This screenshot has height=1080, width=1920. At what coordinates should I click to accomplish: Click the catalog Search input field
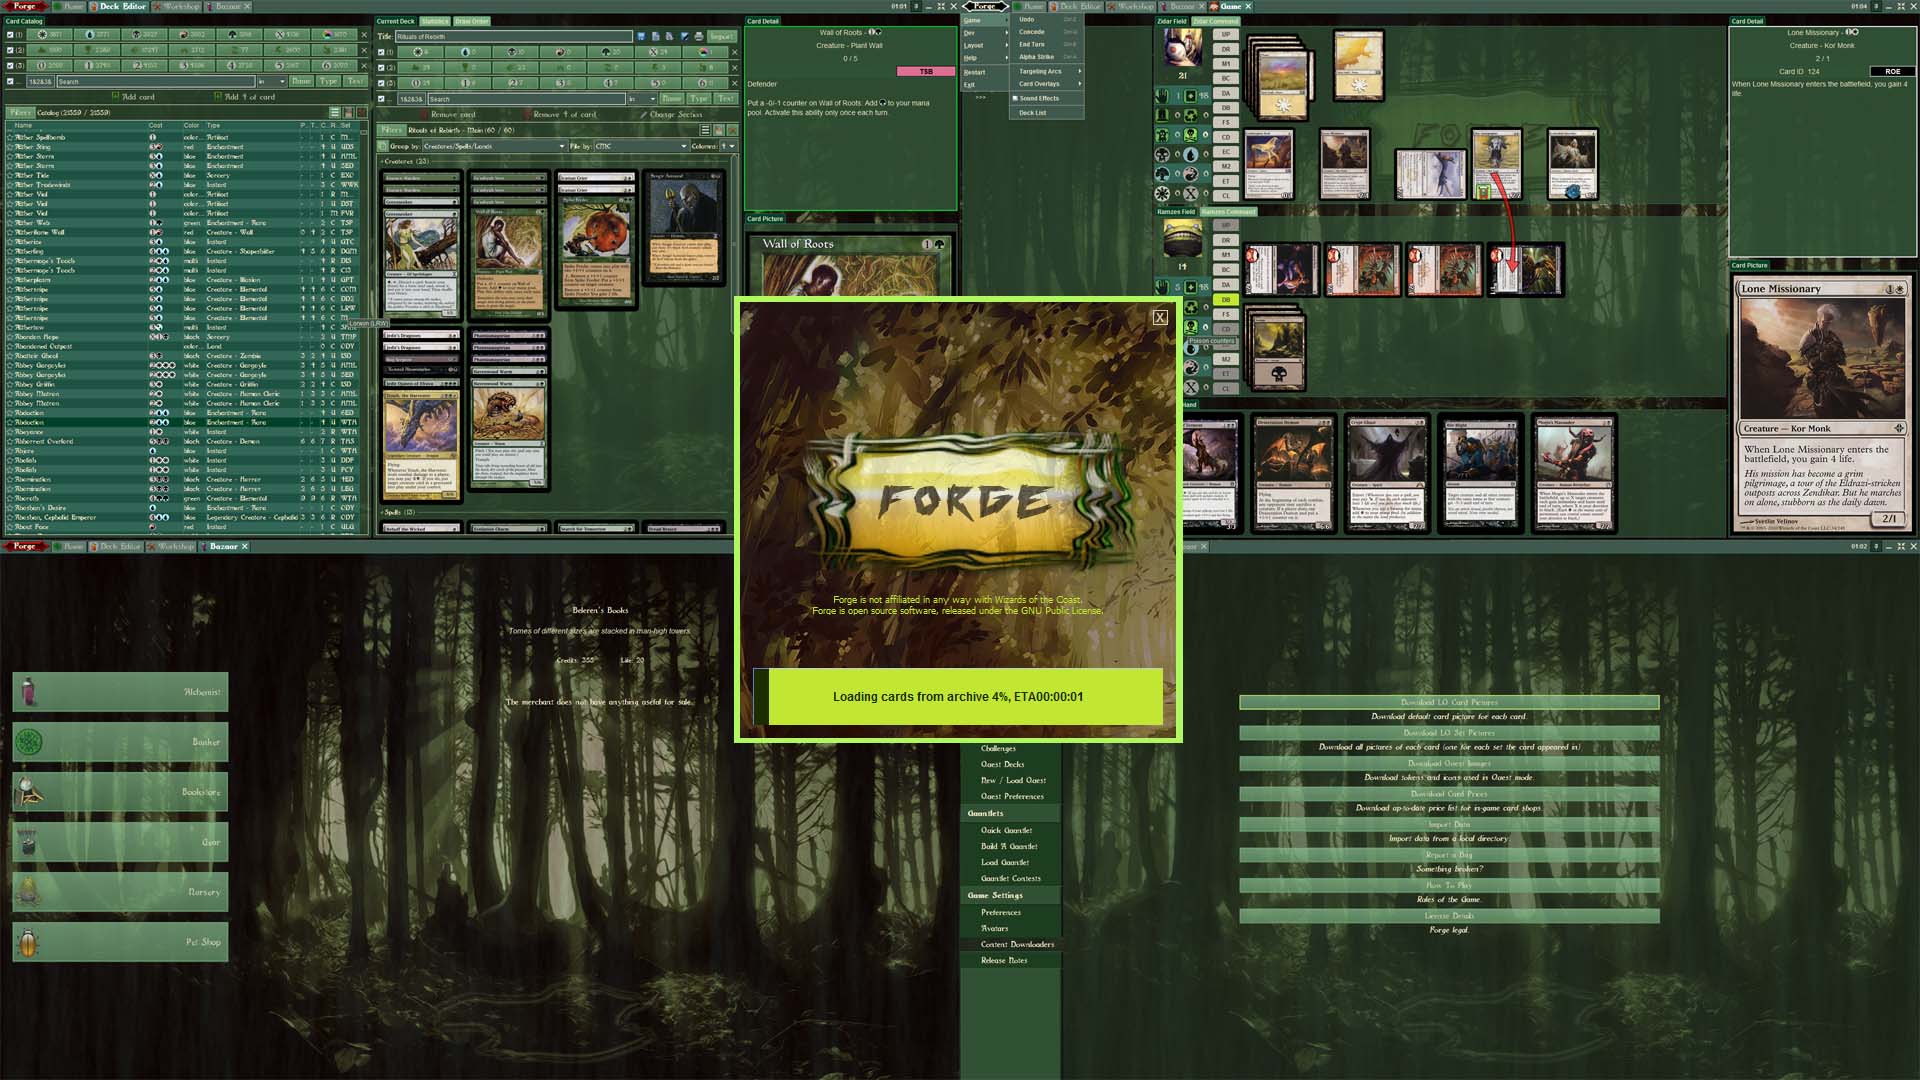[x=155, y=82]
